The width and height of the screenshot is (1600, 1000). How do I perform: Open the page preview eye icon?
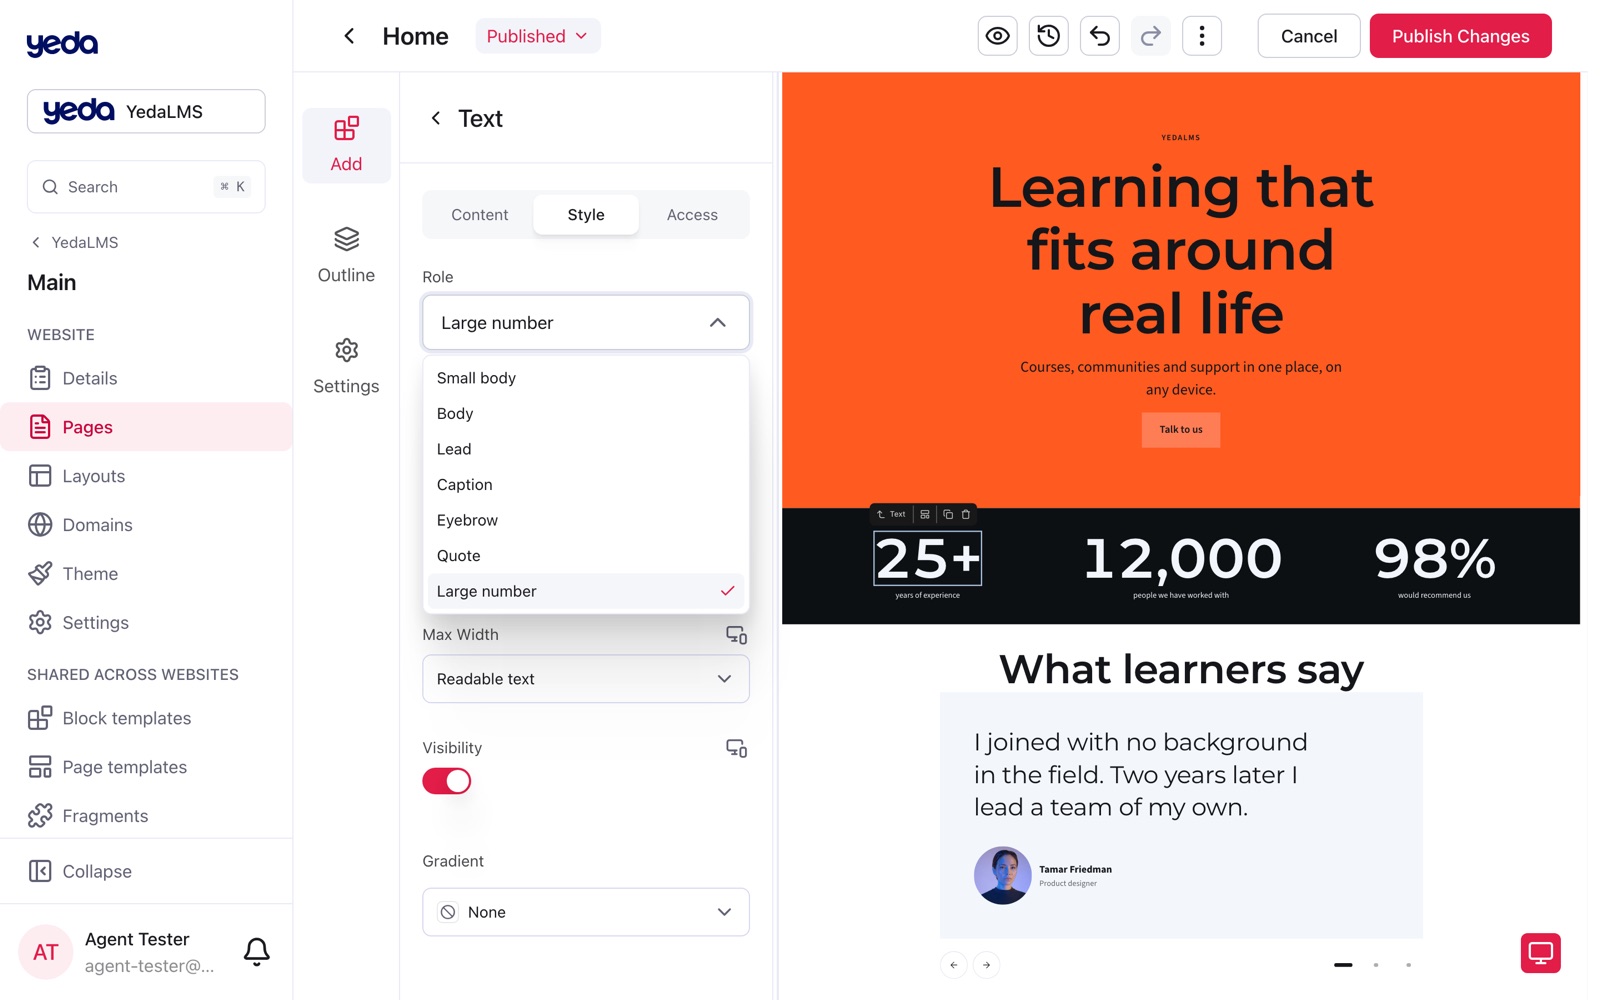pyautogui.click(x=997, y=36)
